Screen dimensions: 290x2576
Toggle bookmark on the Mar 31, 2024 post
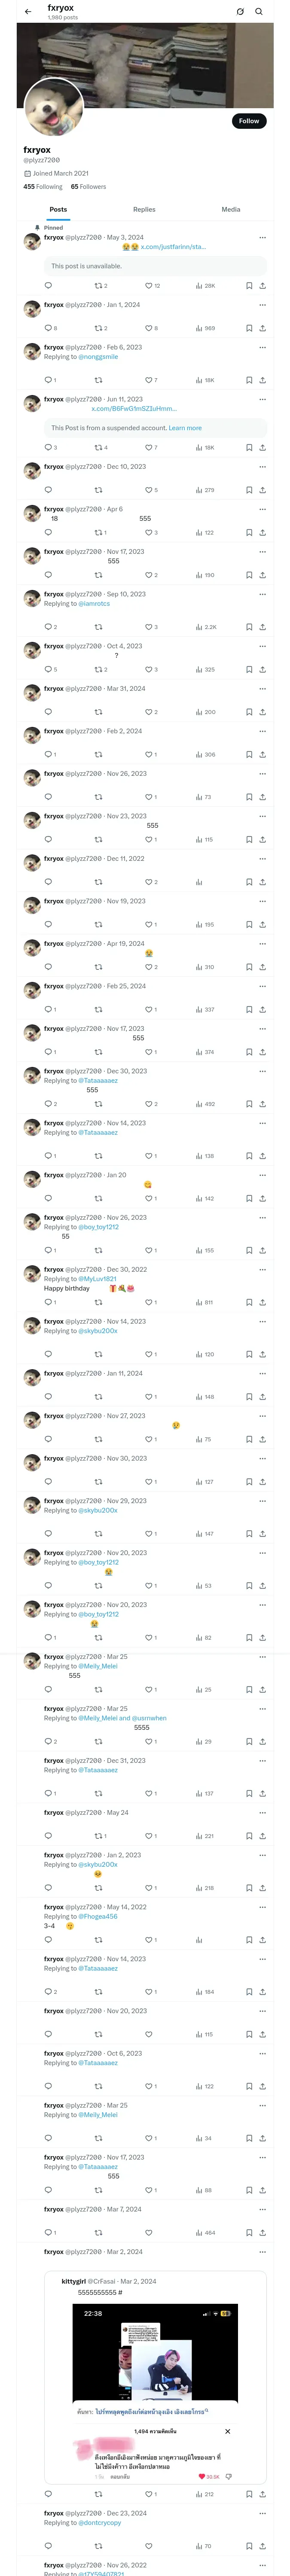pos(248,712)
